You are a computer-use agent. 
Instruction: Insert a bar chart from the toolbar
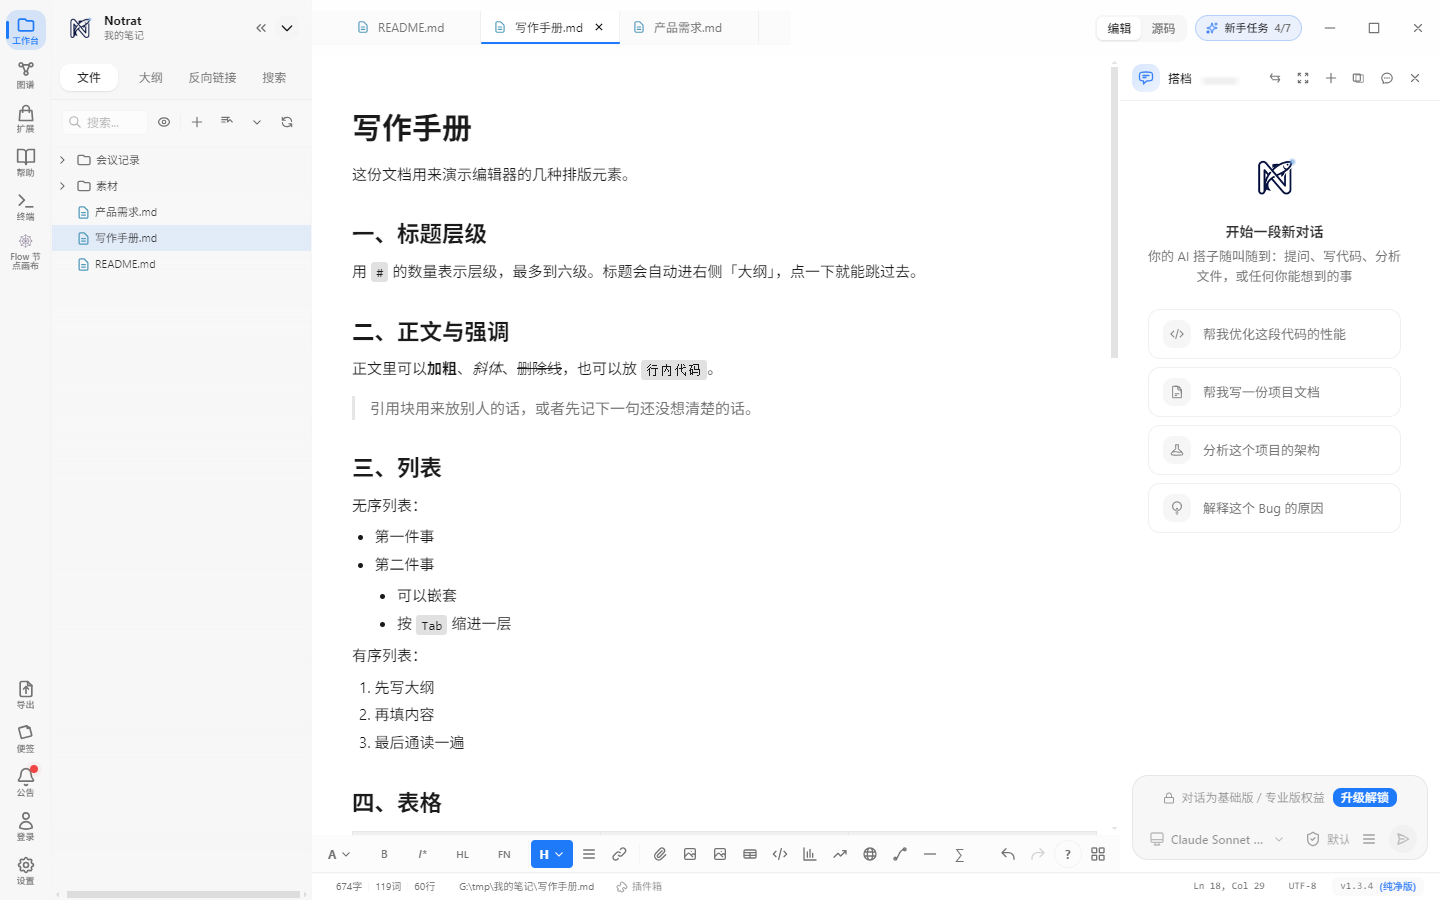(x=810, y=854)
